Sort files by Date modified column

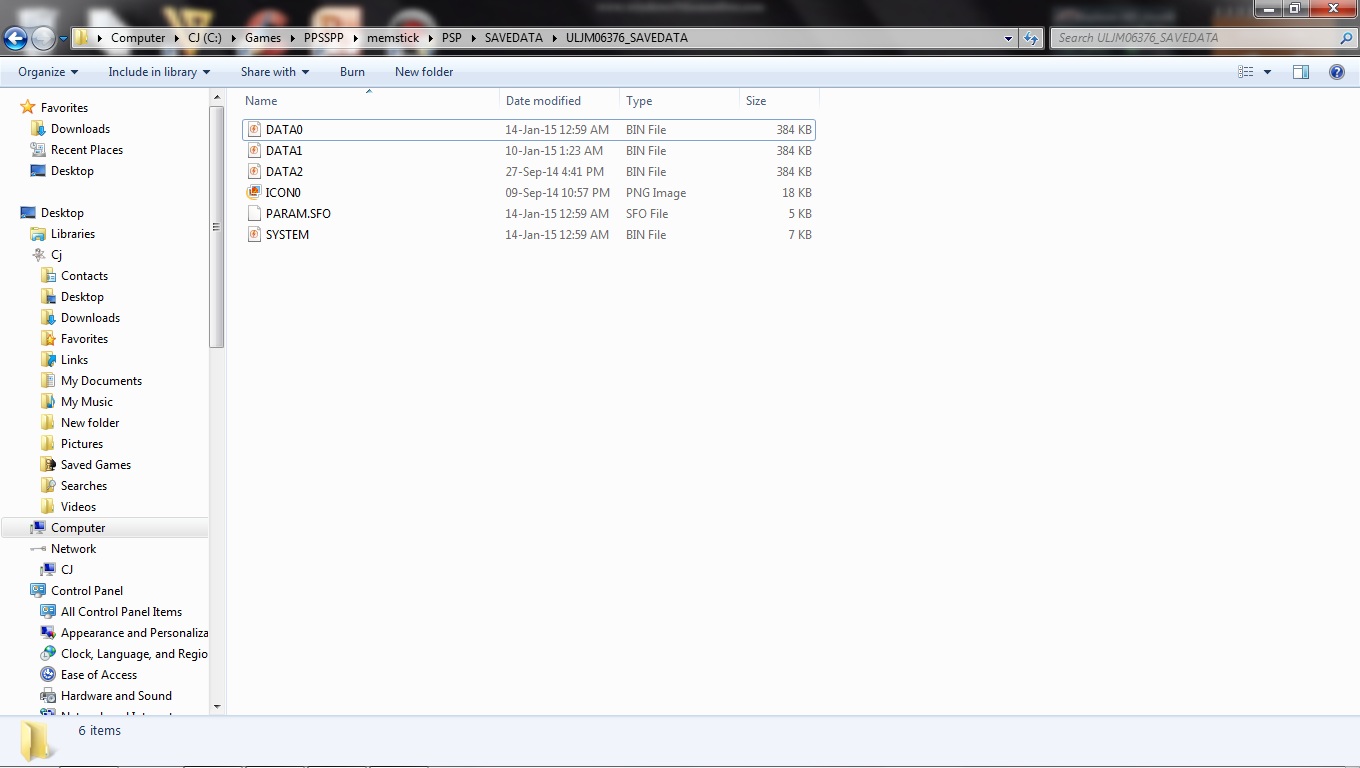(543, 101)
